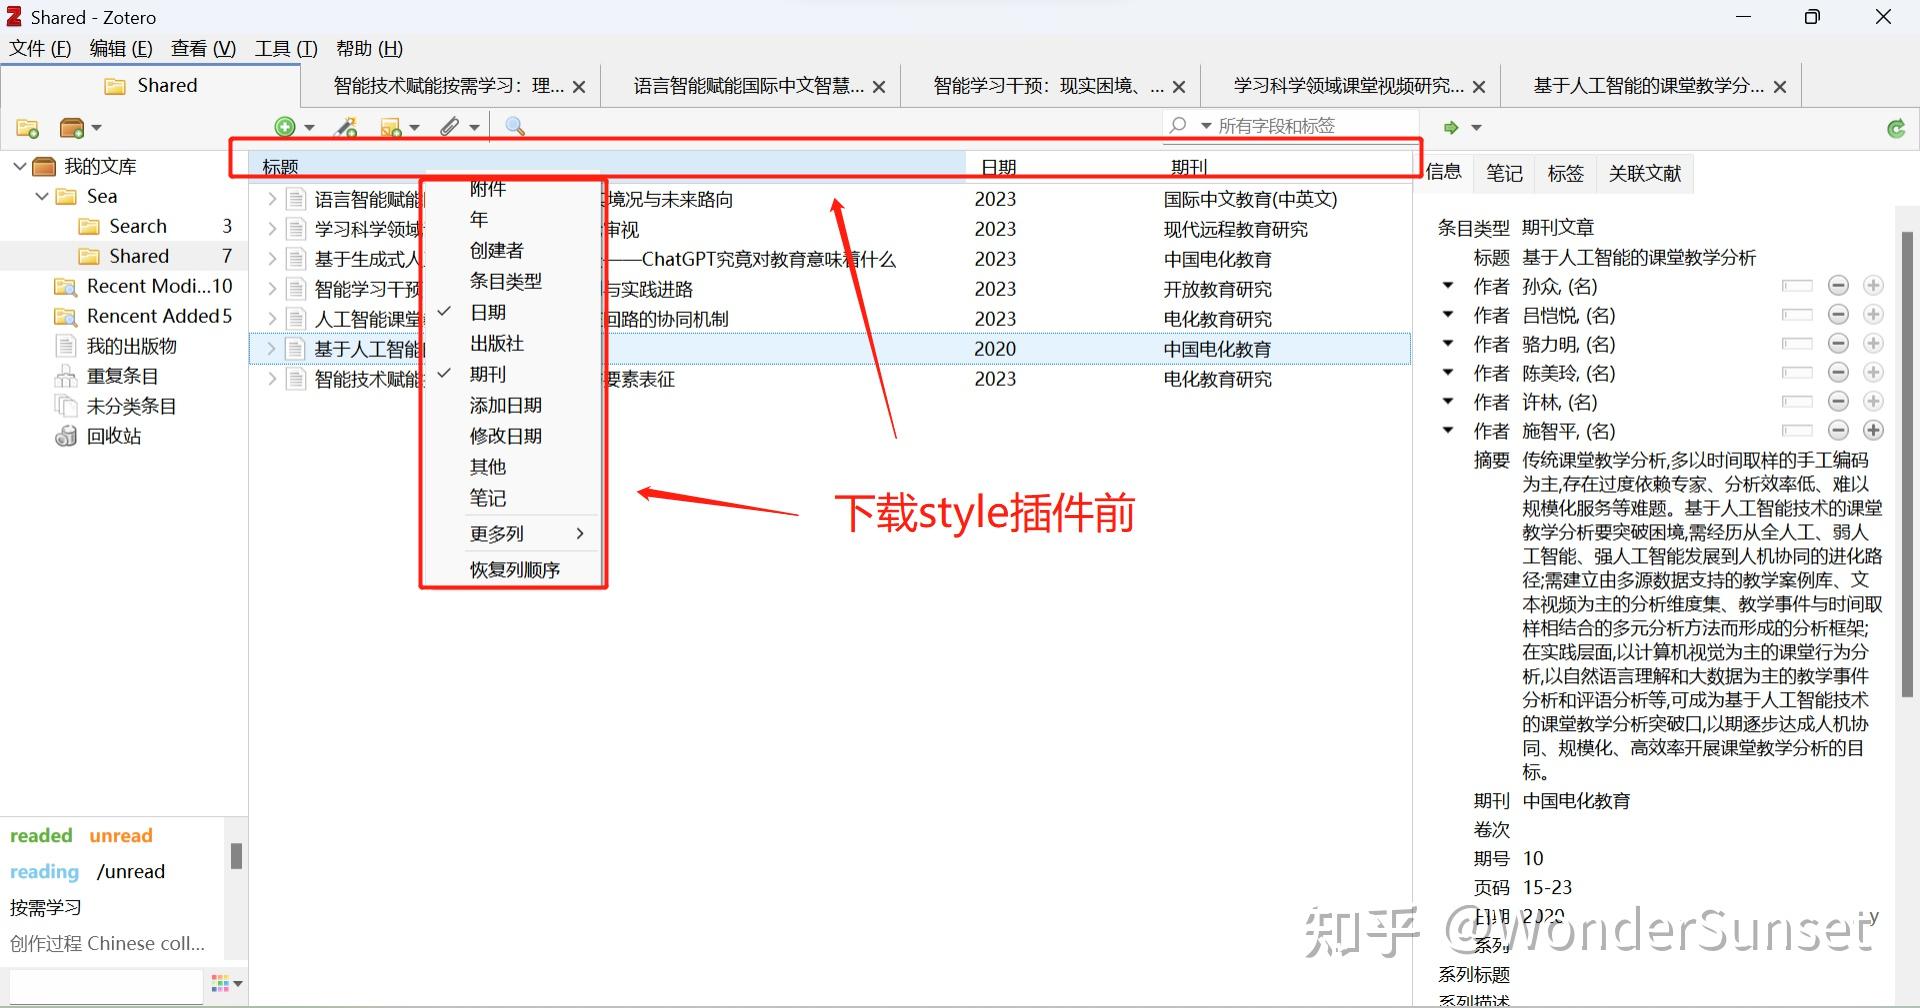
Task: Uncheck 期刊 in column menu
Action: point(487,373)
